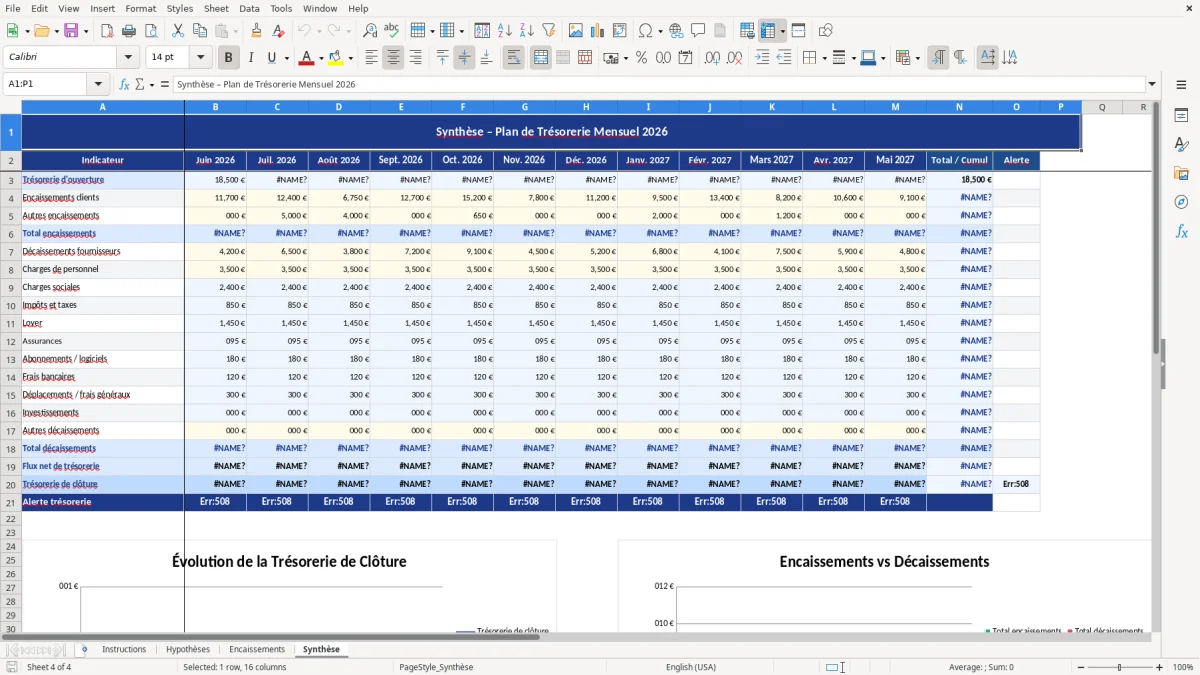Open Conditional Formatting dropdown arrow
This screenshot has height=675, width=1200.
click(x=917, y=58)
